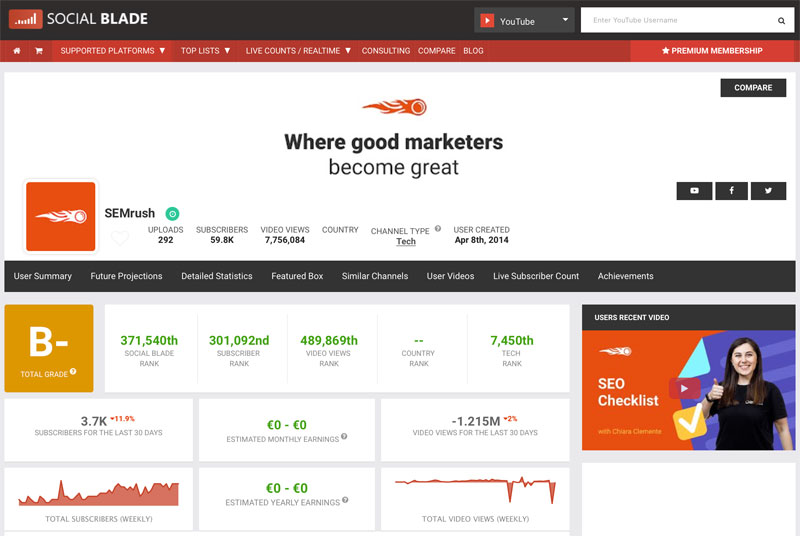Click the green verified badge next to SEMrush
The height and width of the screenshot is (536, 800).
pyautogui.click(x=172, y=214)
